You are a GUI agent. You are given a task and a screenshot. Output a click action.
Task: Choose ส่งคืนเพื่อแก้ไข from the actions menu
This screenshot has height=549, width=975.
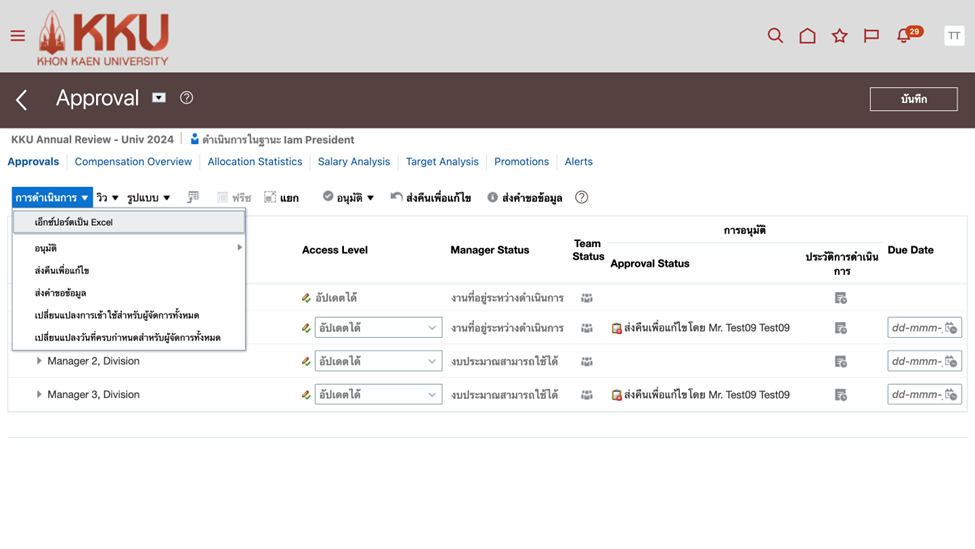[62, 270]
